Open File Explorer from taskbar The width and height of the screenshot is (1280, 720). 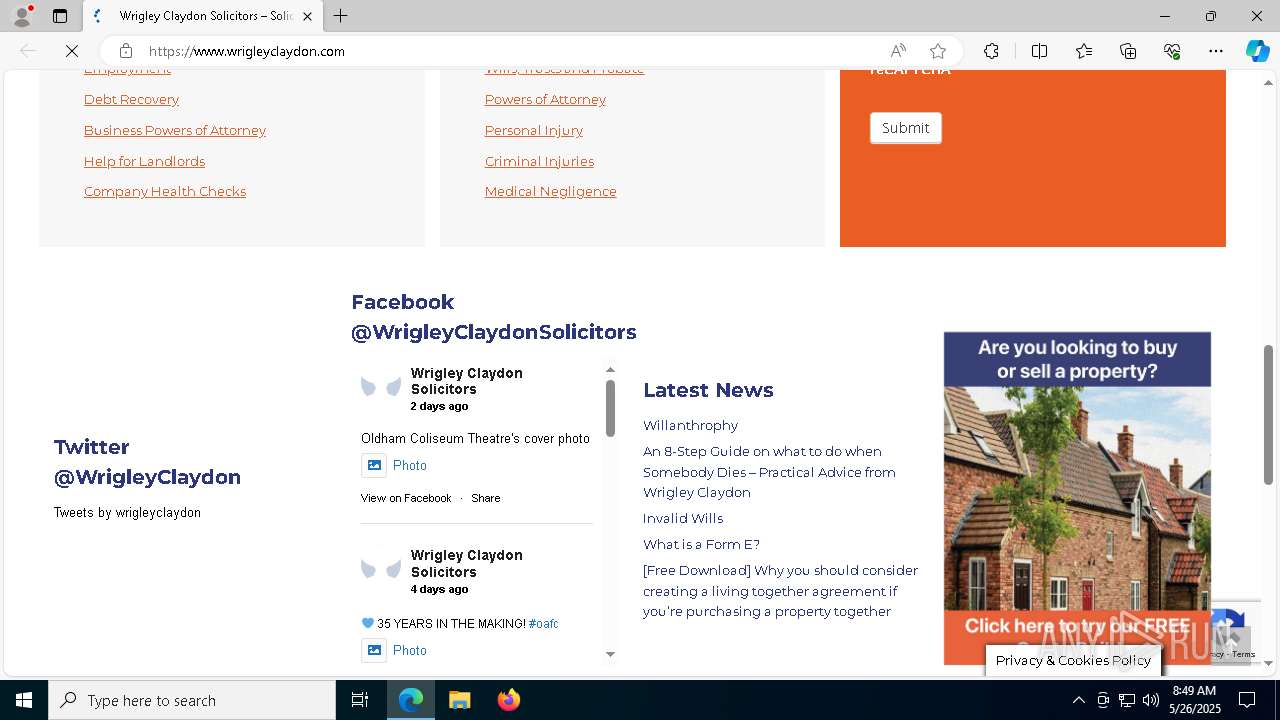click(x=459, y=700)
